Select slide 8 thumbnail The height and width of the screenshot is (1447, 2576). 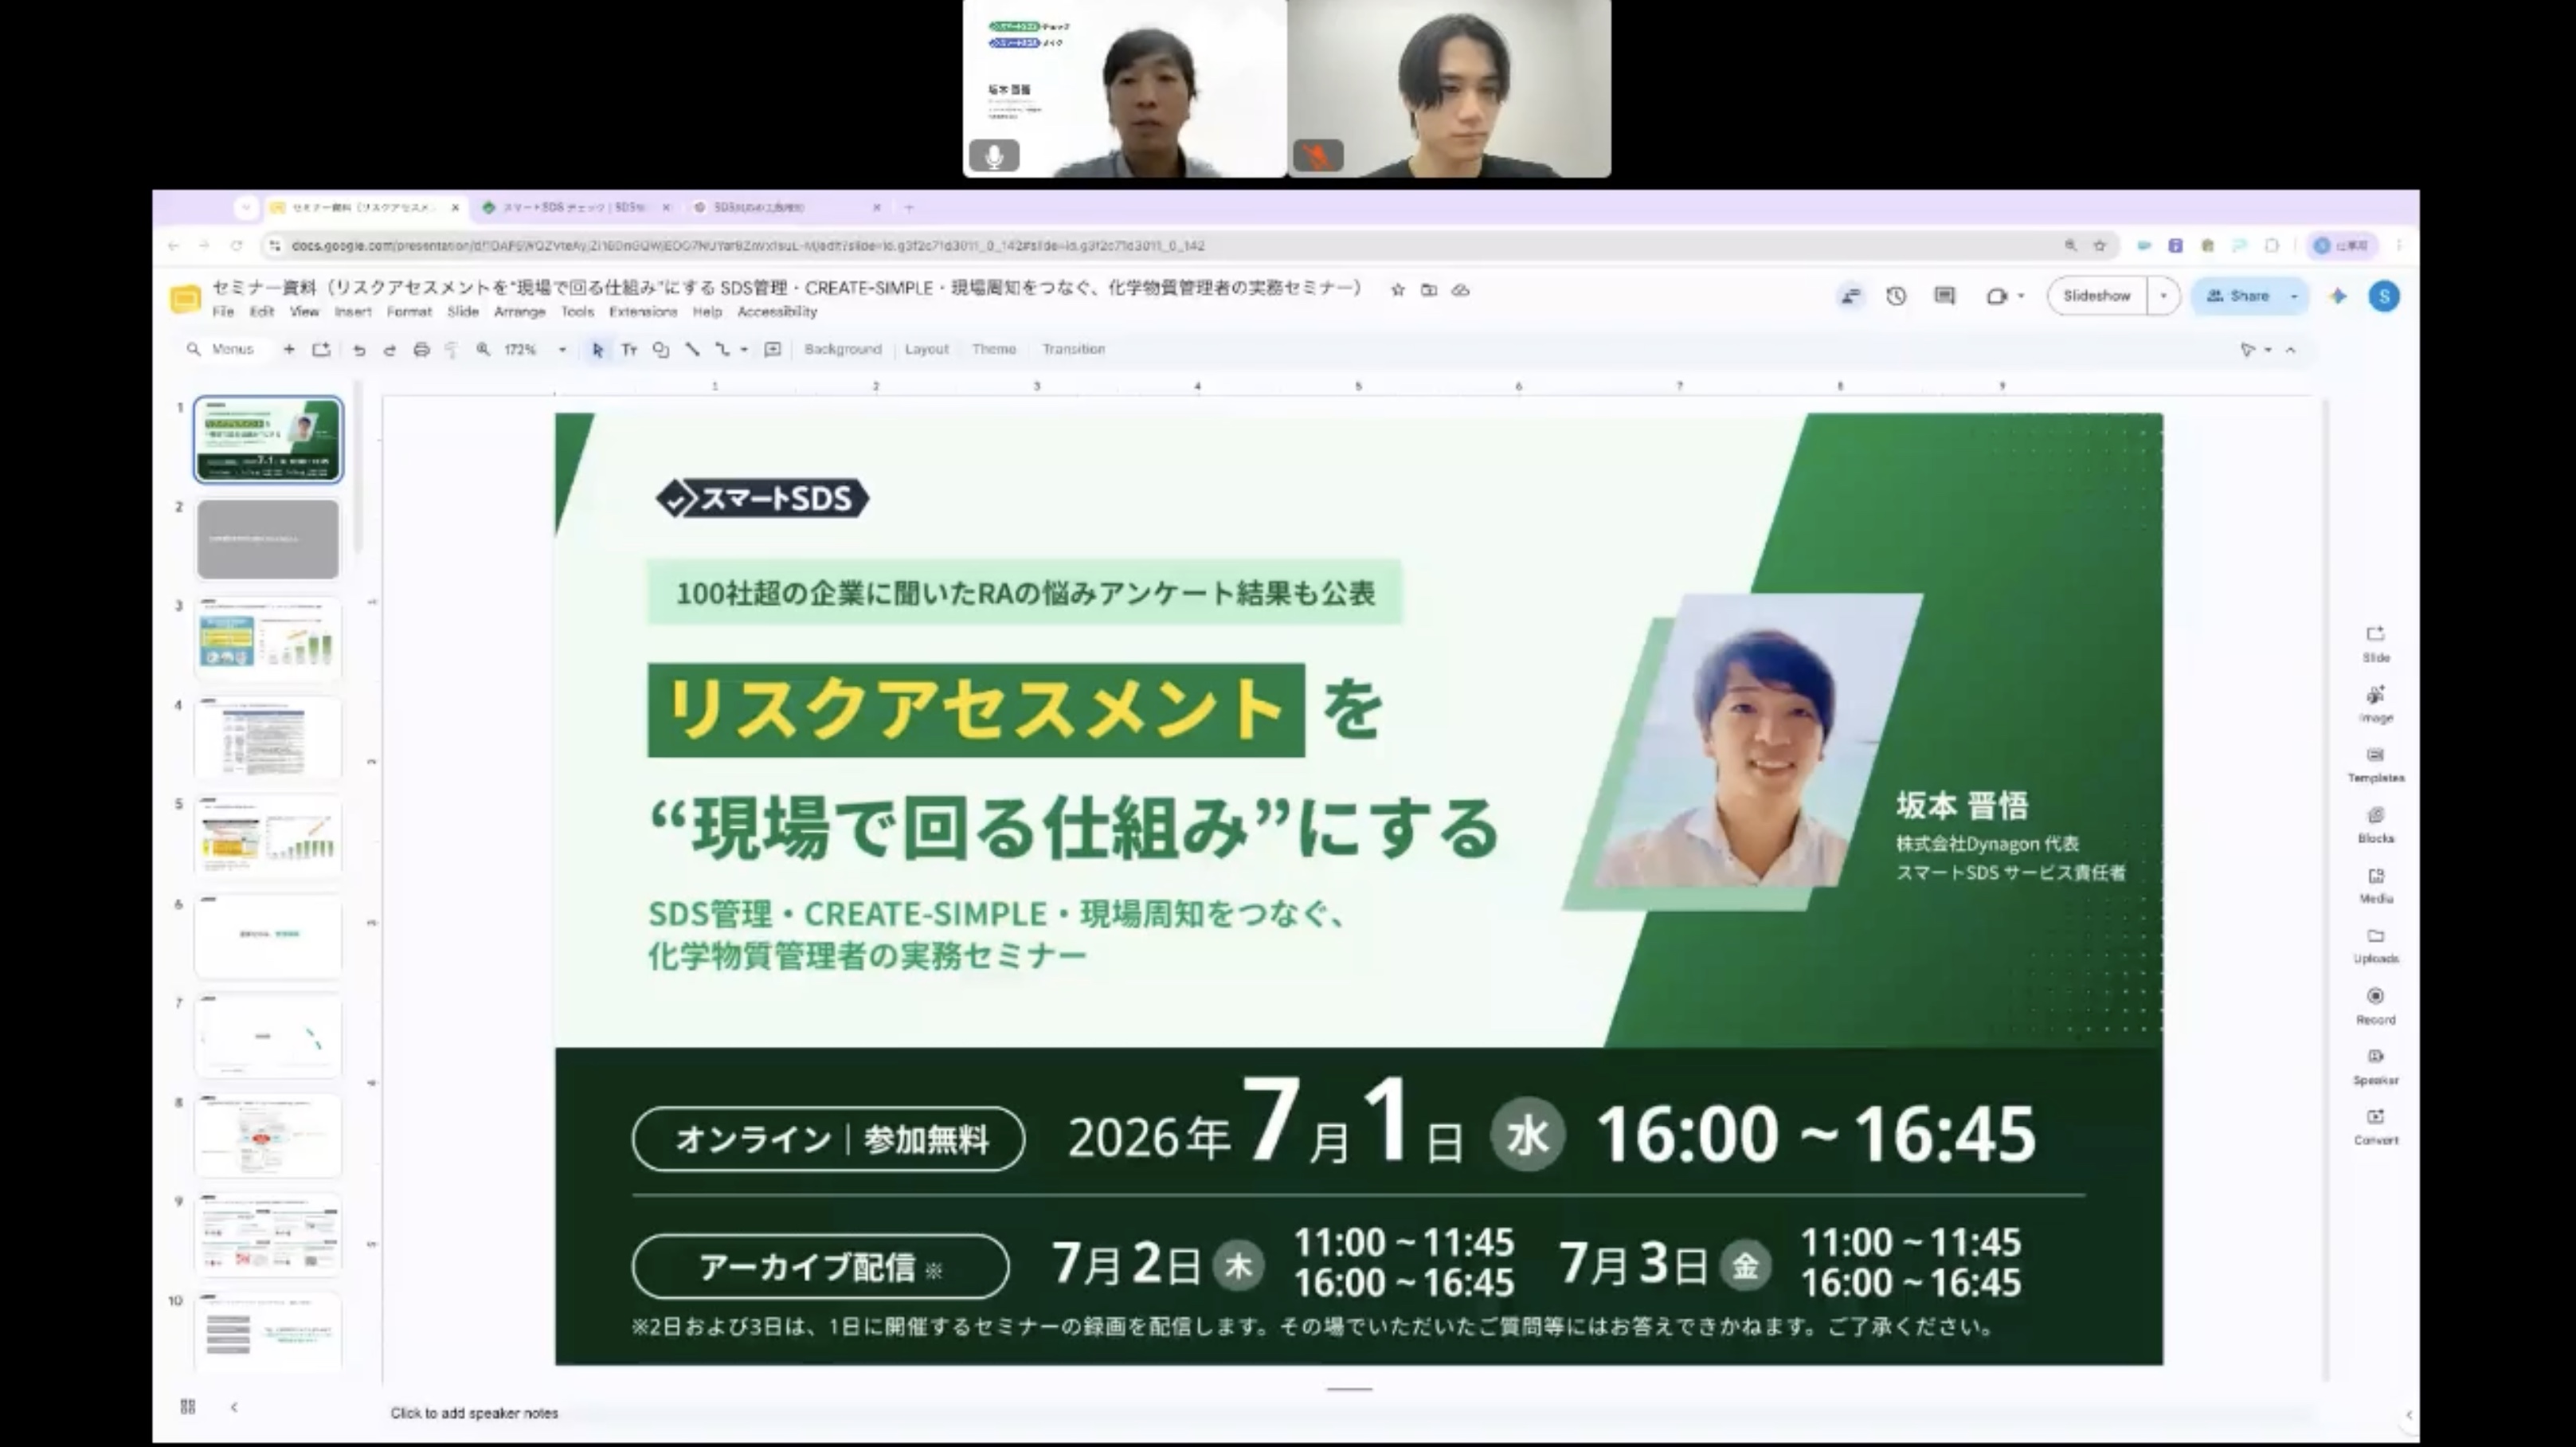click(268, 1135)
